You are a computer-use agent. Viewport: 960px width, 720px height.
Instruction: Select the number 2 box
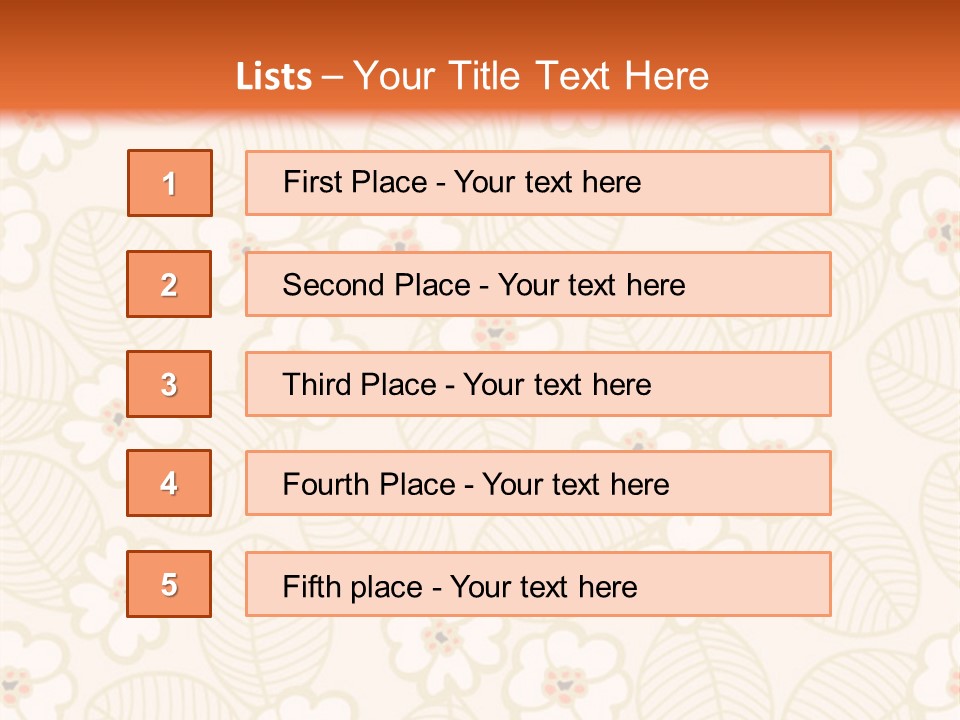point(169,284)
